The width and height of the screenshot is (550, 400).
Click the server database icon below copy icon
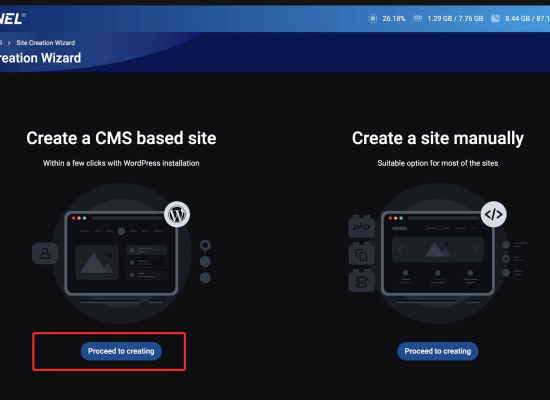coord(362,281)
